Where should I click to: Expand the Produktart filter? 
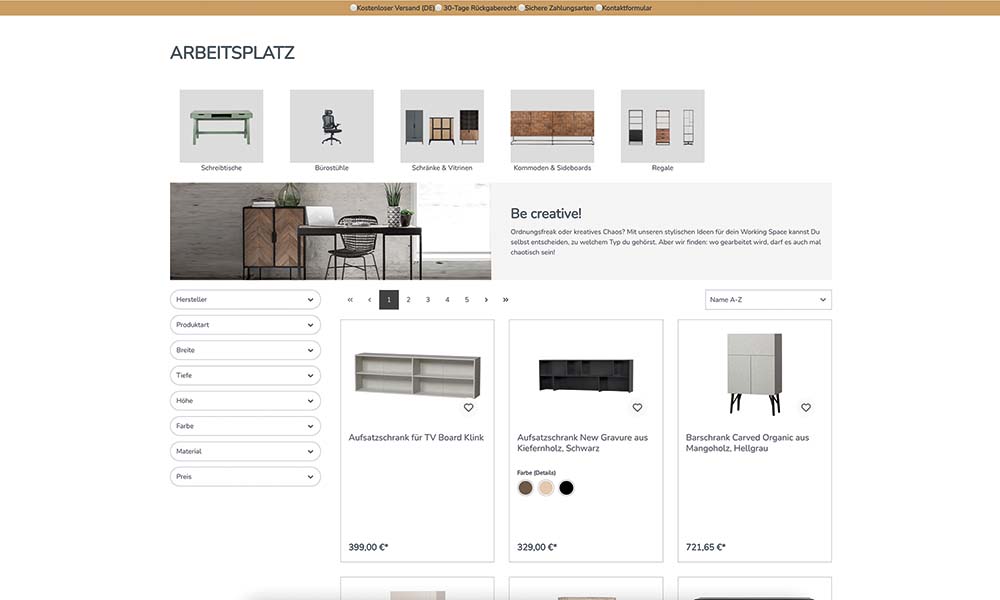[x=246, y=325]
